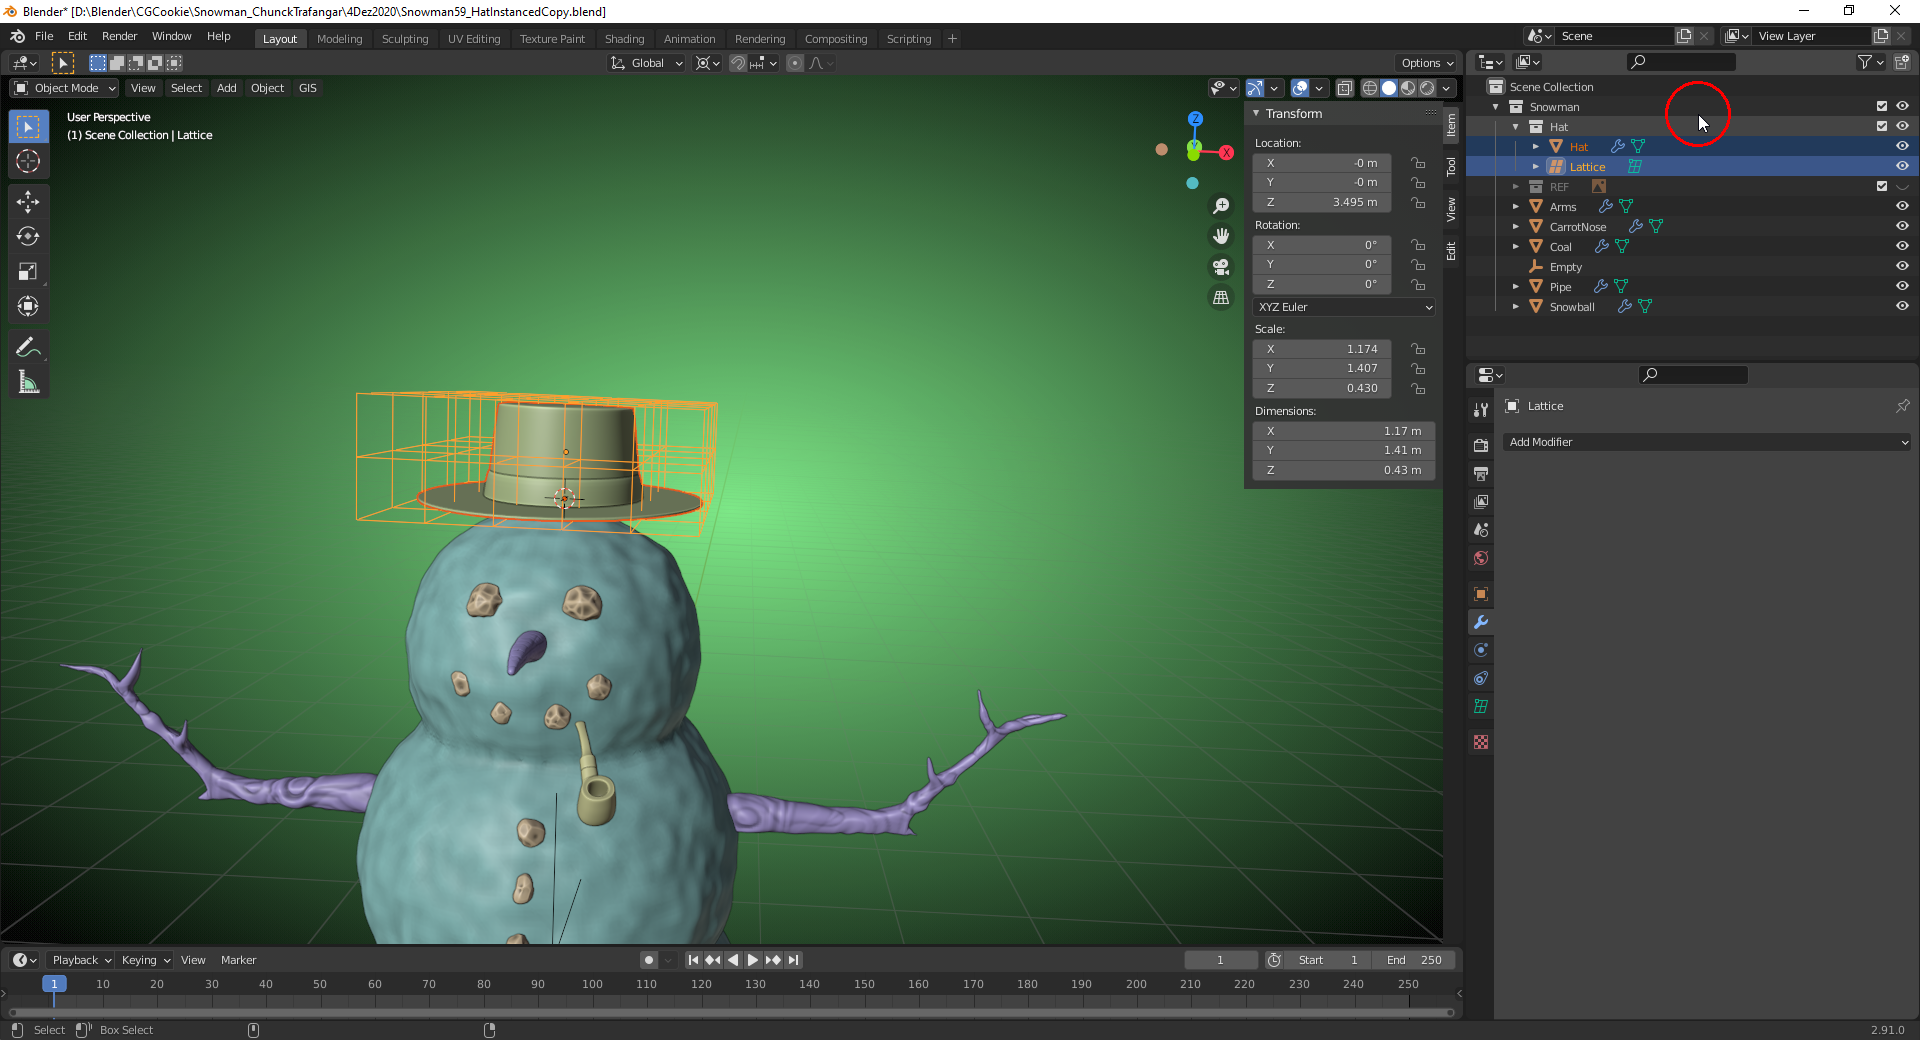
Task: Open Global transform orientation dropdown
Action: point(647,63)
